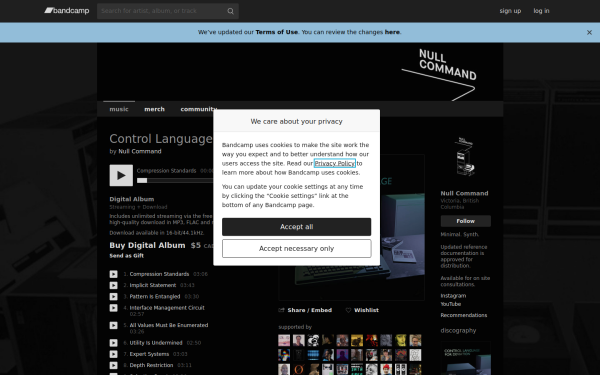
Task: Play track 6 Utility Is Undermined
Action: point(114,343)
